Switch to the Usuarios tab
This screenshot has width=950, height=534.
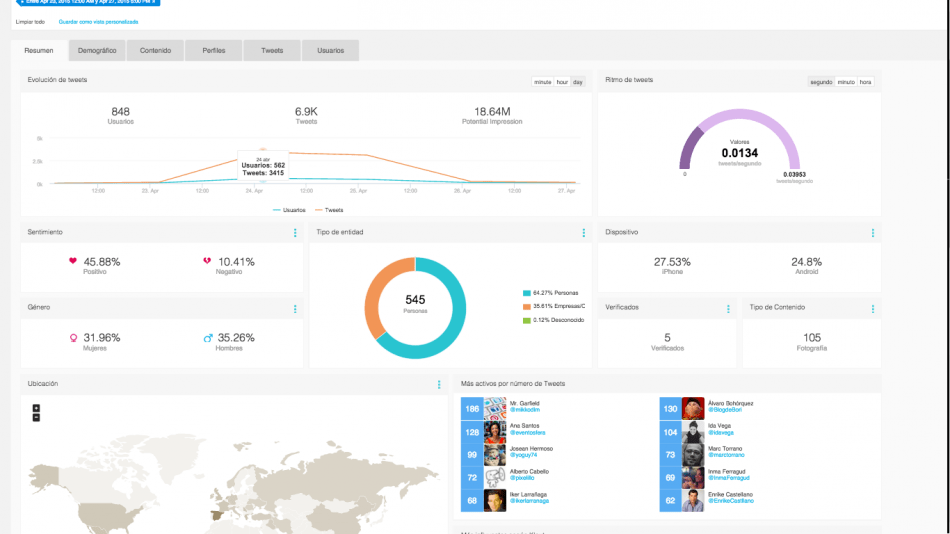click(x=330, y=50)
